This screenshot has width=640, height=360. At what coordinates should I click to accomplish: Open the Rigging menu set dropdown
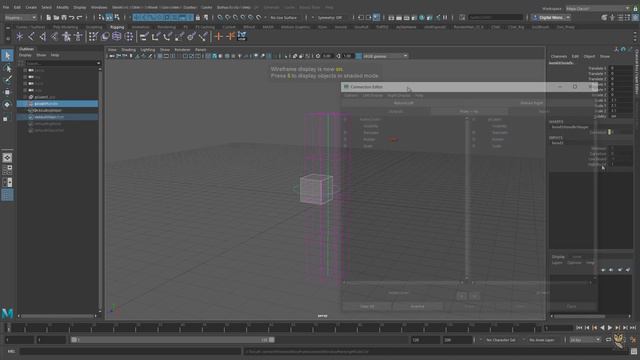point(20,18)
